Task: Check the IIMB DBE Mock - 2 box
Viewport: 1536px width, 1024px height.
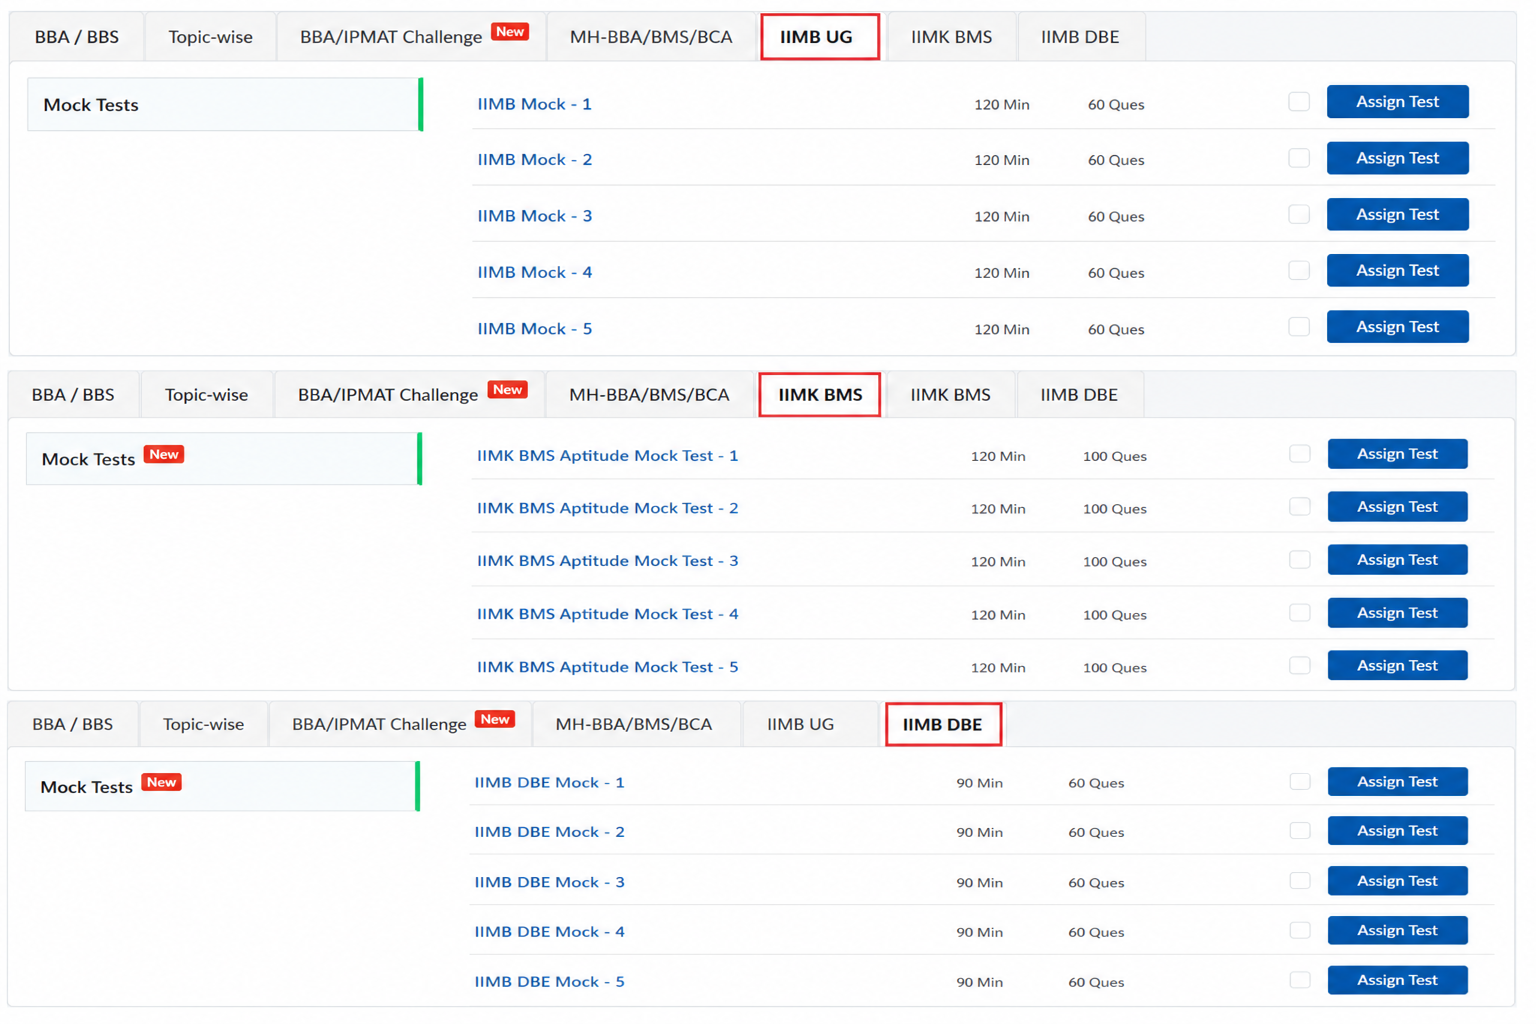Action: tap(1299, 831)
